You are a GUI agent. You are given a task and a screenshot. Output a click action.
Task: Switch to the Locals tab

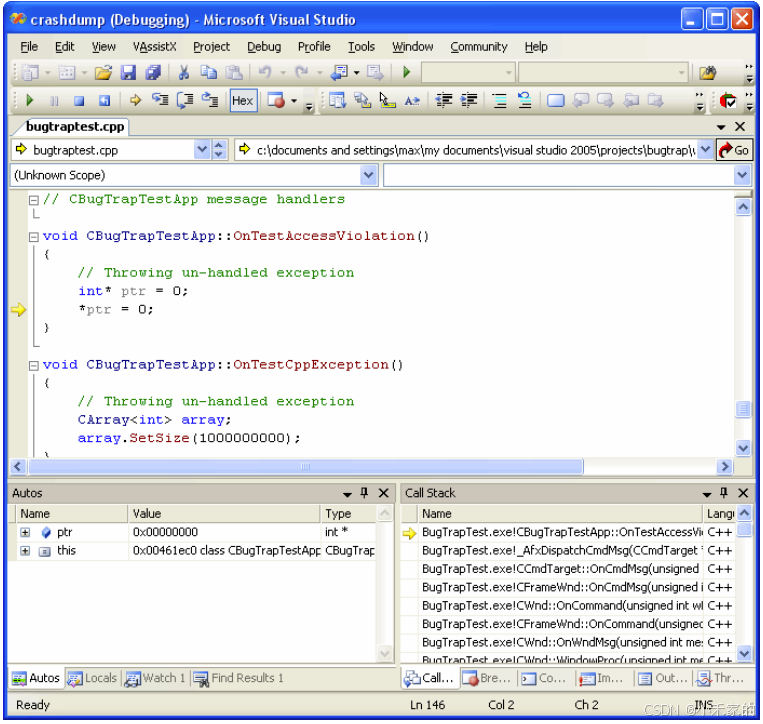(x=92, y=678)
